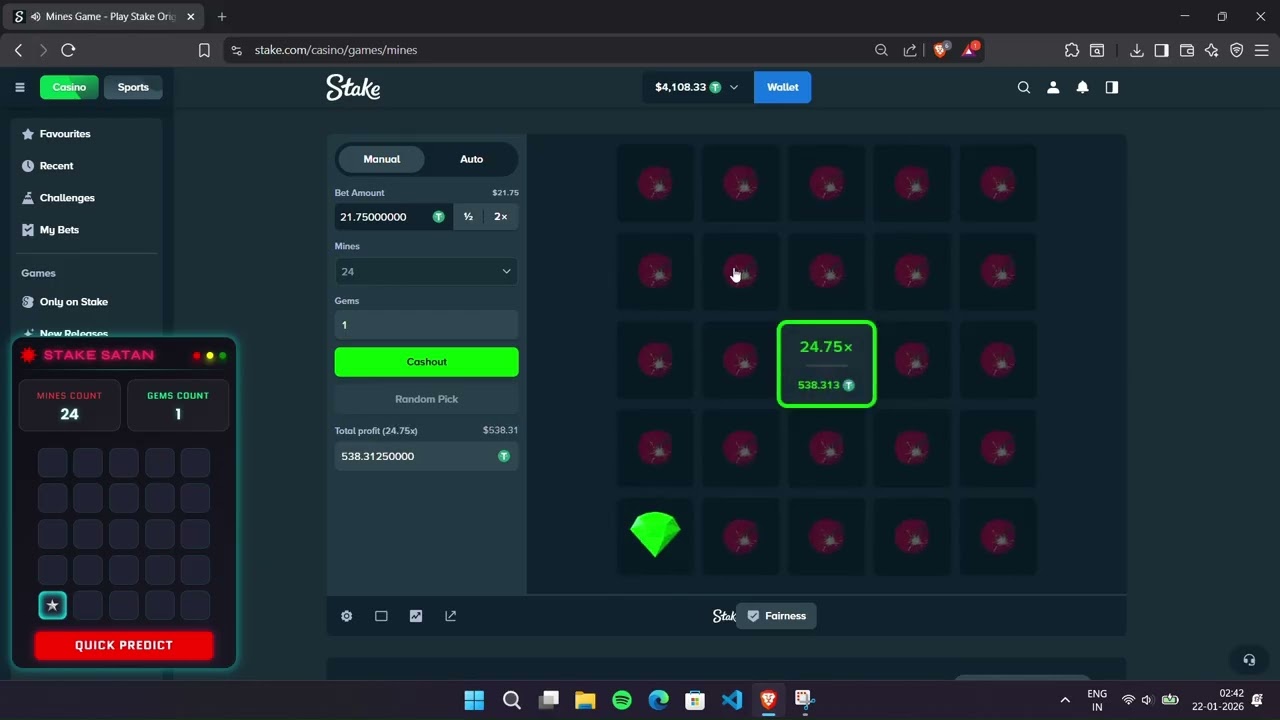Viewport: 1280px width, 720px height.
Task: Open Windows Start menu
Action: point(474,700)
